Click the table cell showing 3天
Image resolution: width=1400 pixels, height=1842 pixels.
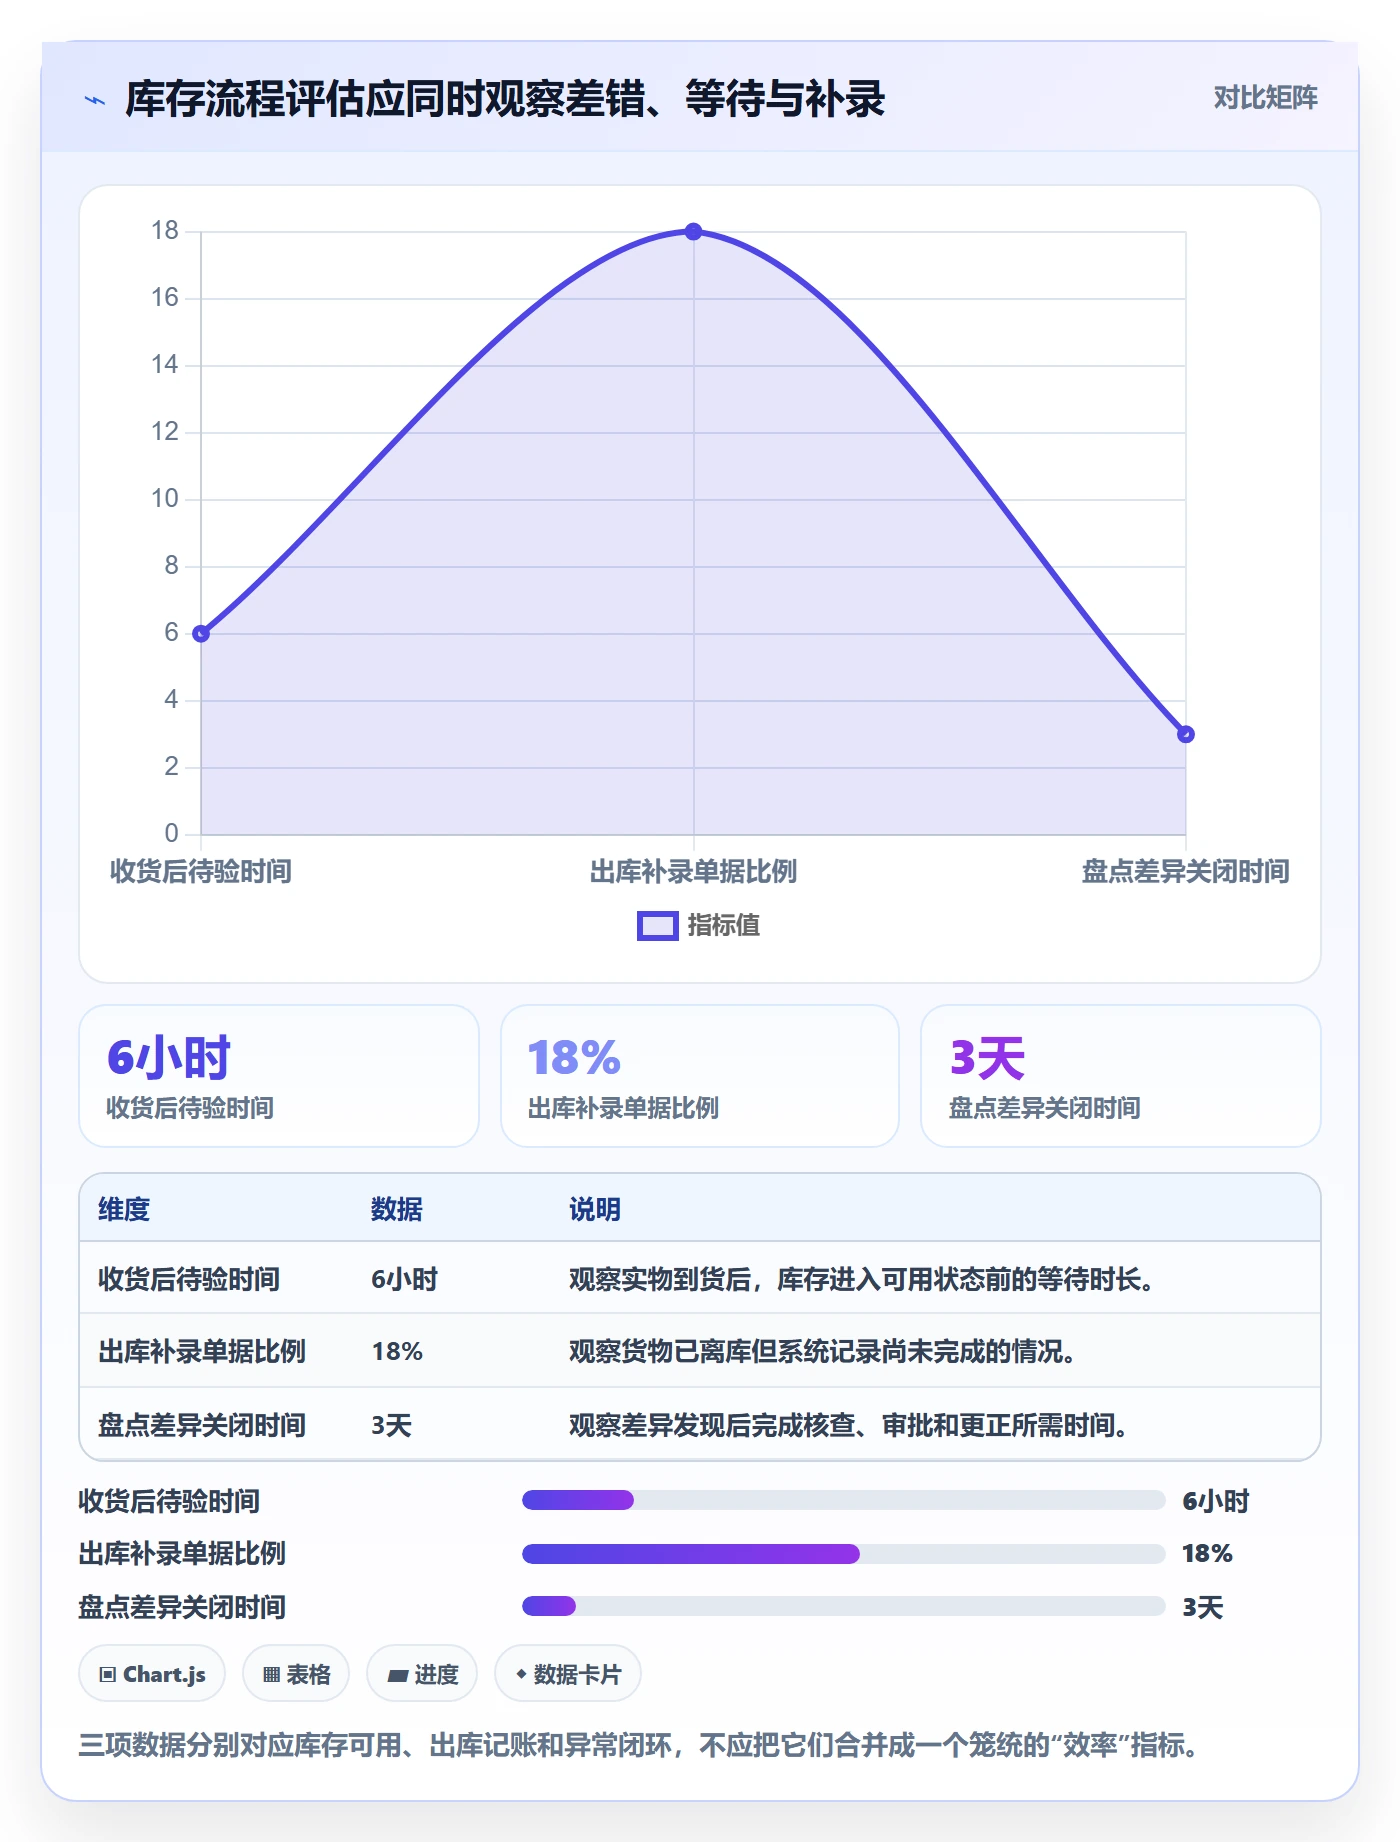392,1425
